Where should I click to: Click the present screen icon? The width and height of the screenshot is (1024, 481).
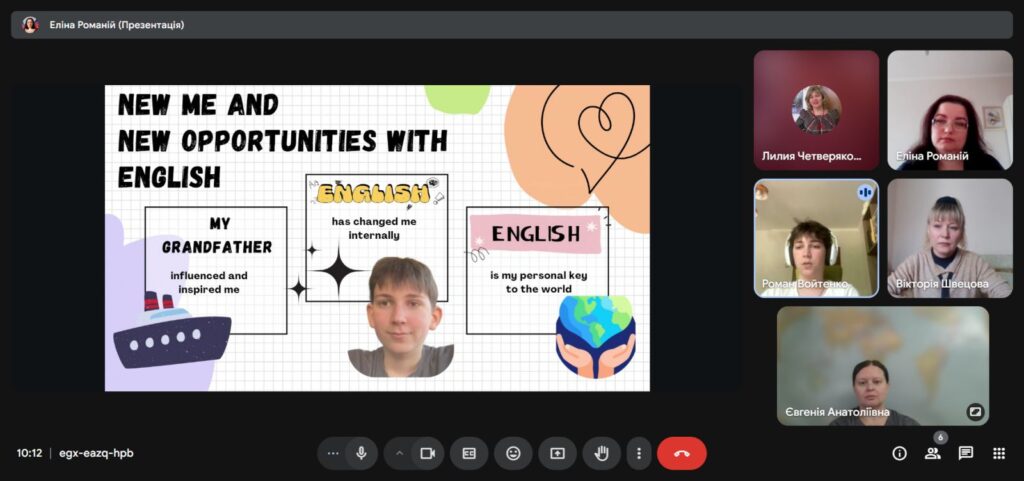(x=557, y=453)
